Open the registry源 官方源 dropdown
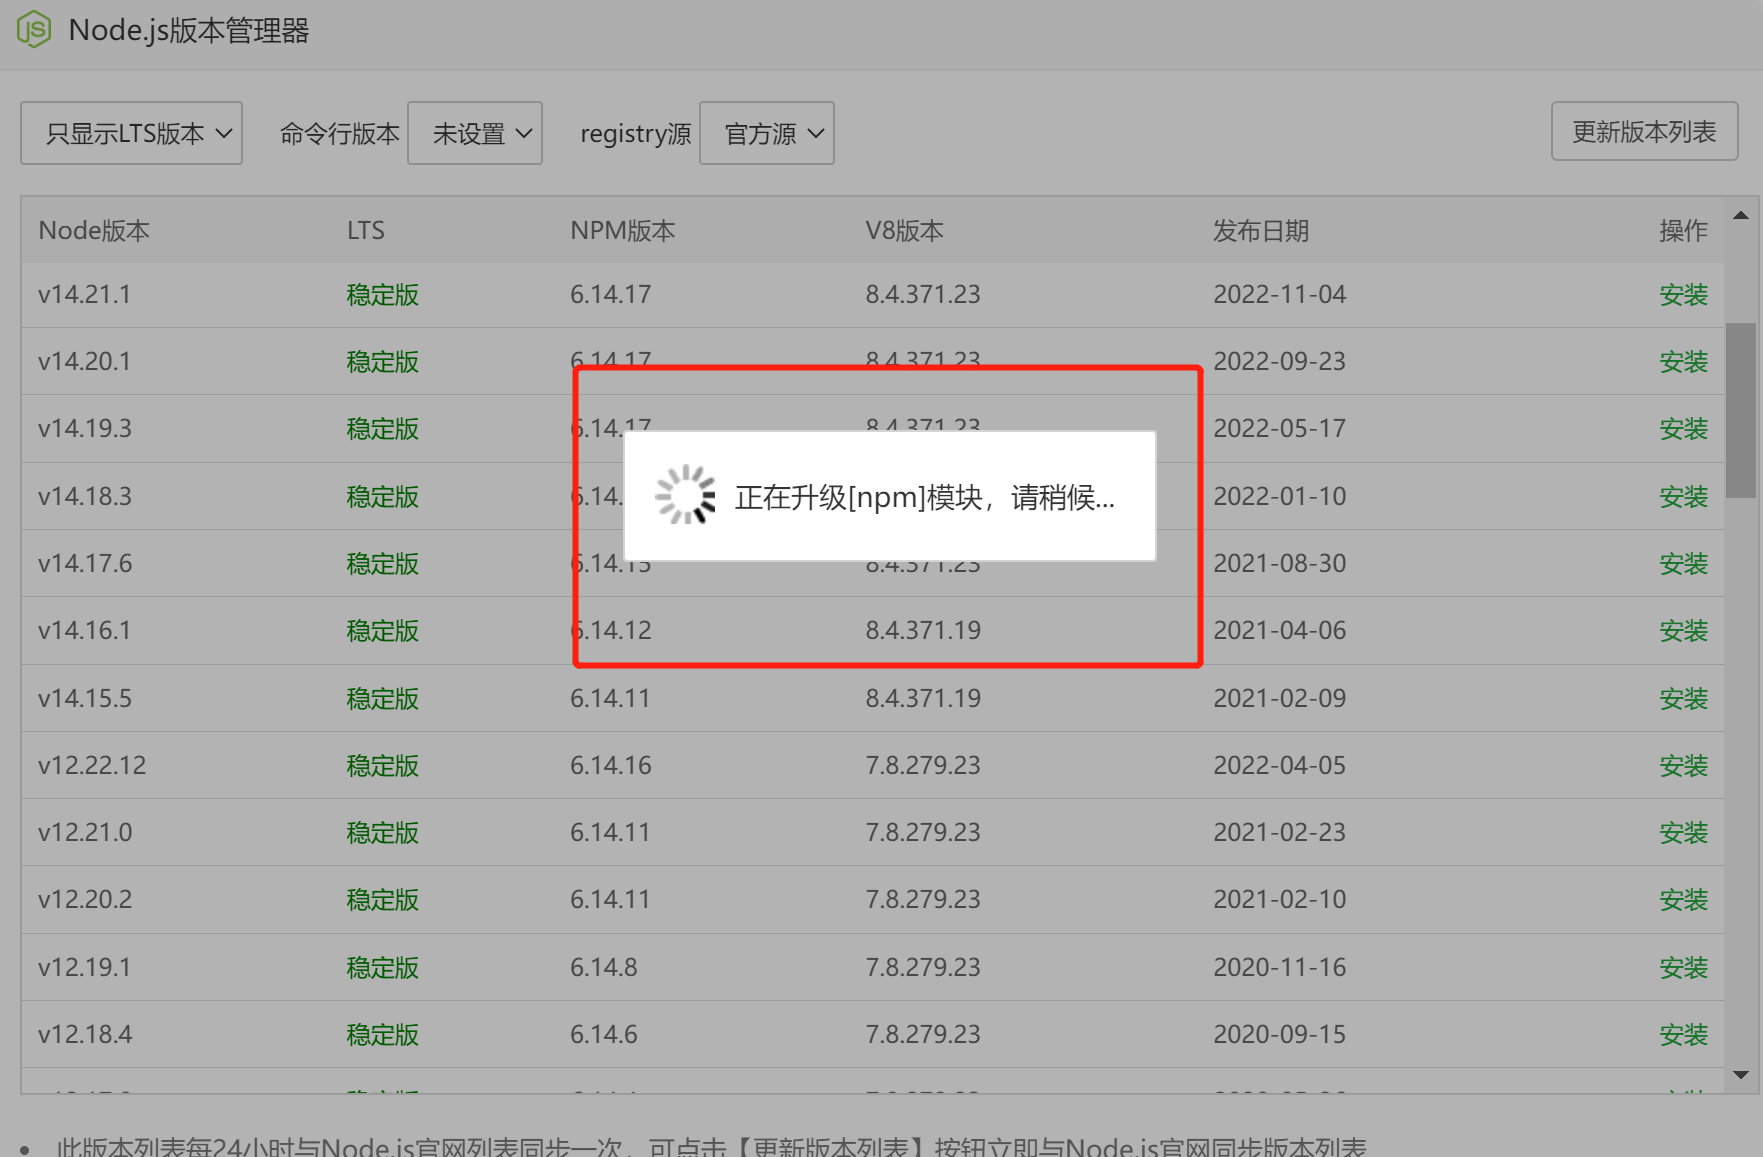1763x1157 pixels. tap(767, 133)
